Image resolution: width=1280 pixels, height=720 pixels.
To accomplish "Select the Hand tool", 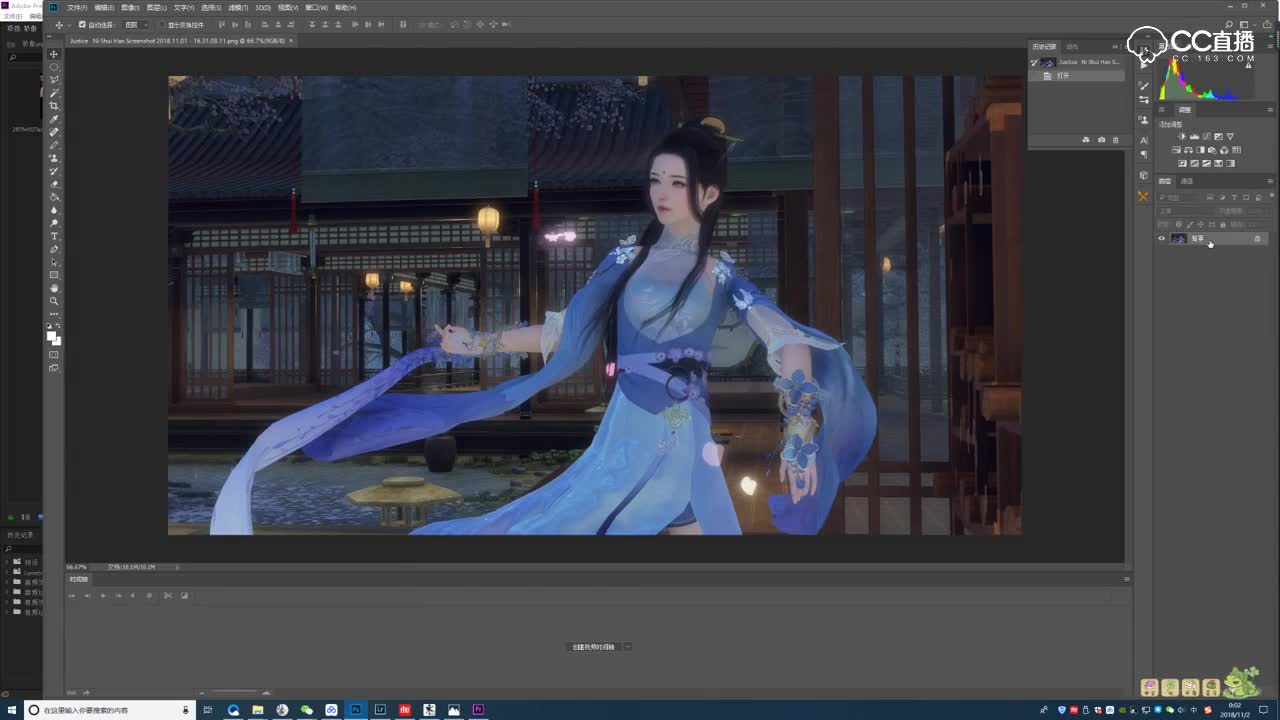I will coord(54,288).
